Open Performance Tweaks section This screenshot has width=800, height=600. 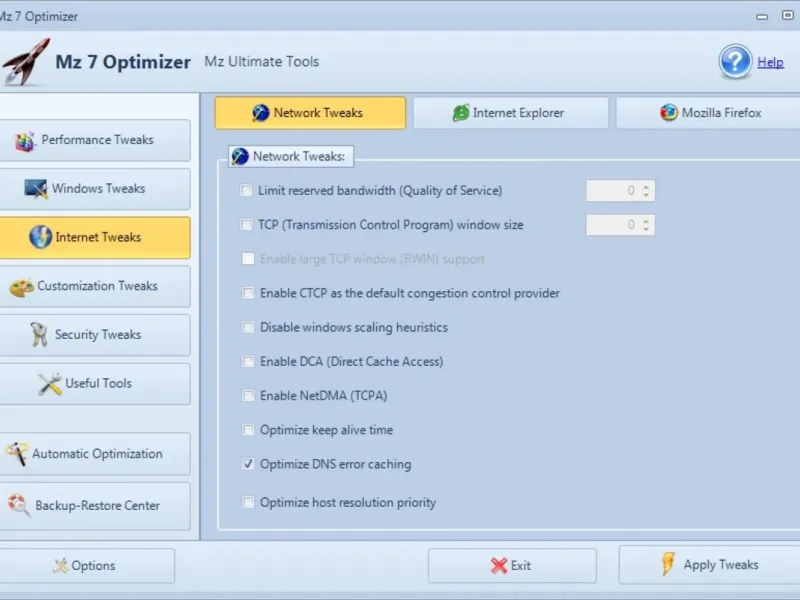(95, 140)
